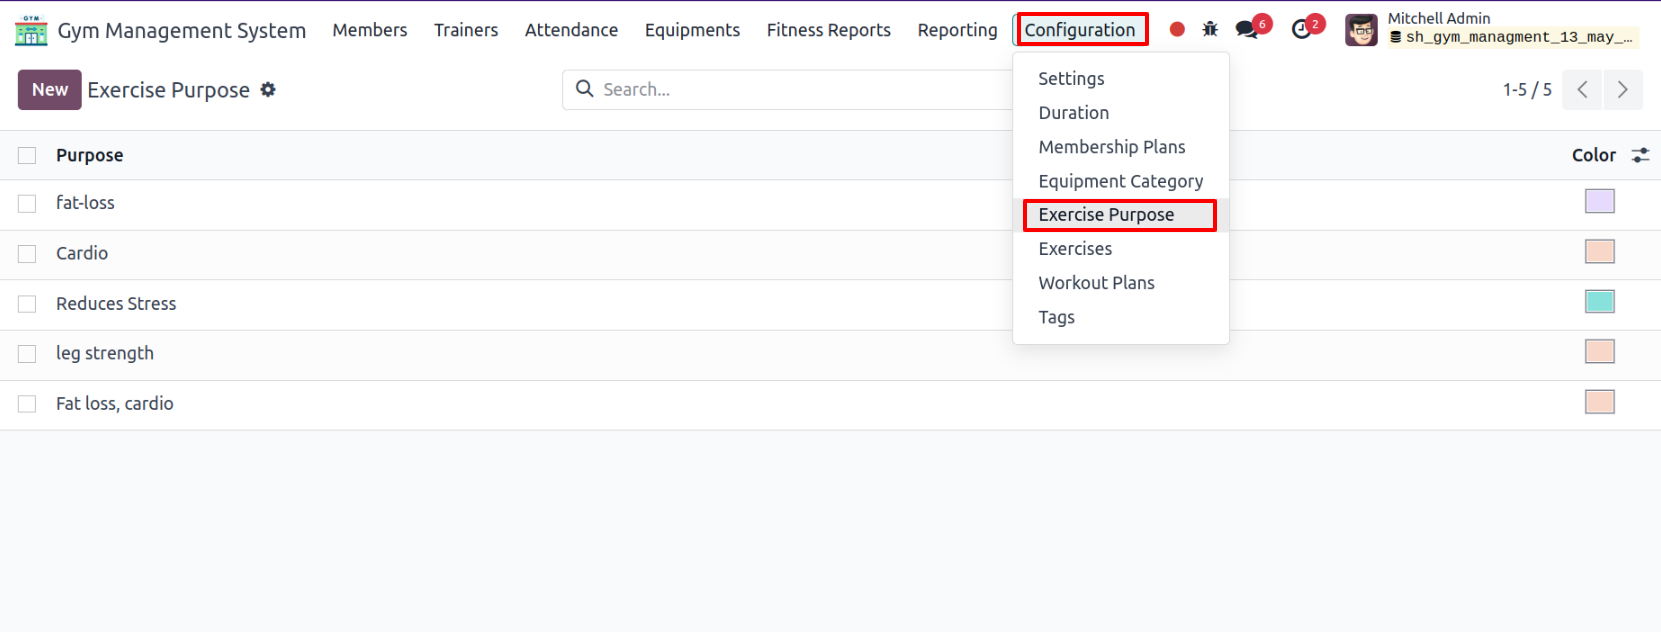Open the Fitness Reports menu
The image size is (1661, 632).
(829, 30)
